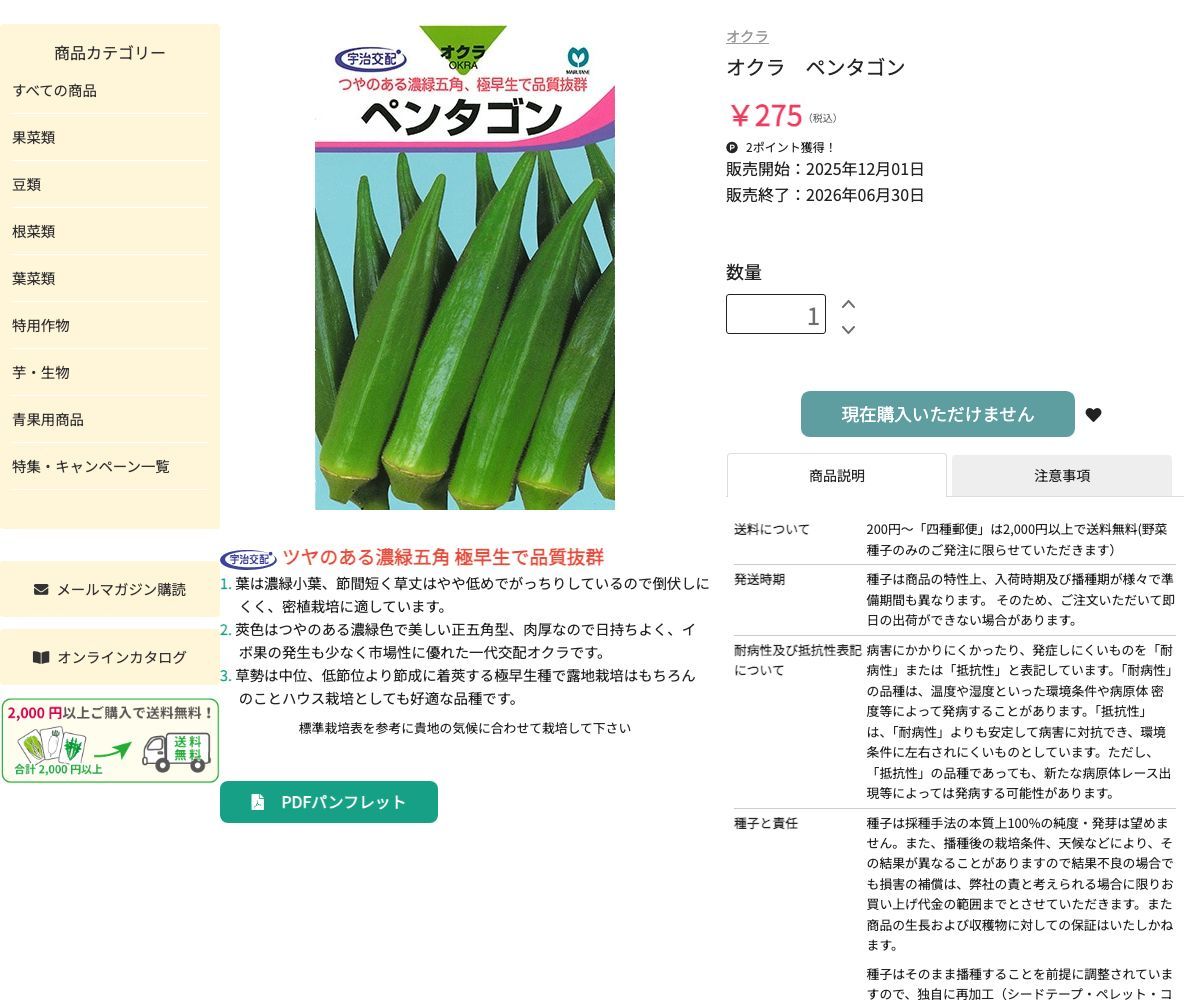Screen dimensions: 1200x1000
Task: Select the 商品説明 tab
Action: point(836,476)
